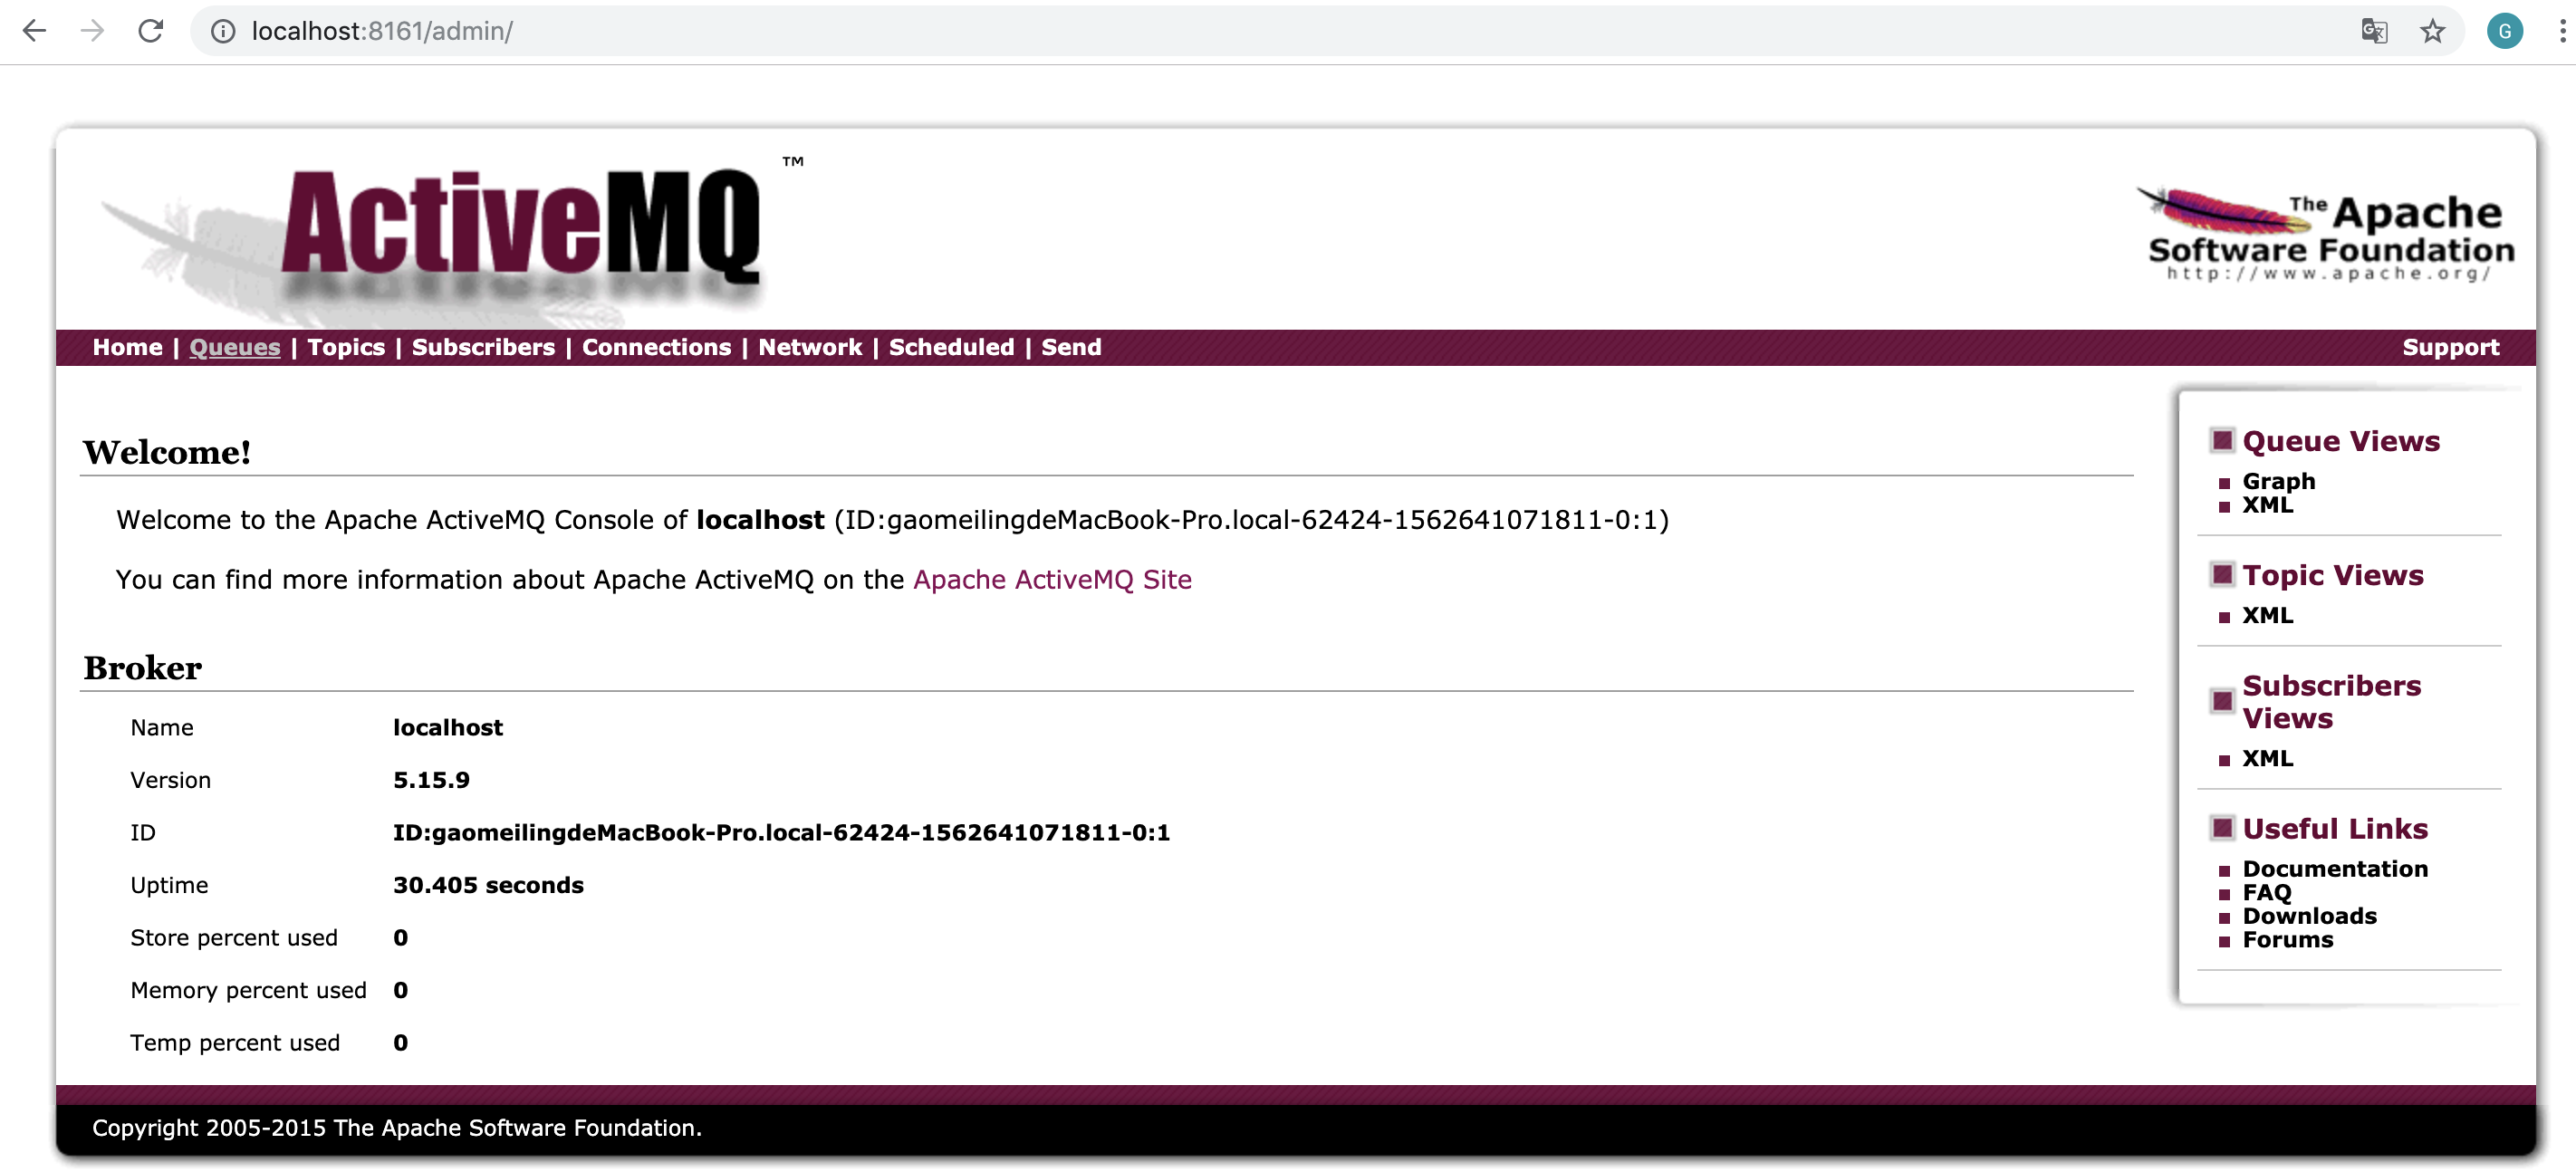2576x1172 pixels.
Task: Navigate to the Subscribers tab
Action: coord(481,347)
